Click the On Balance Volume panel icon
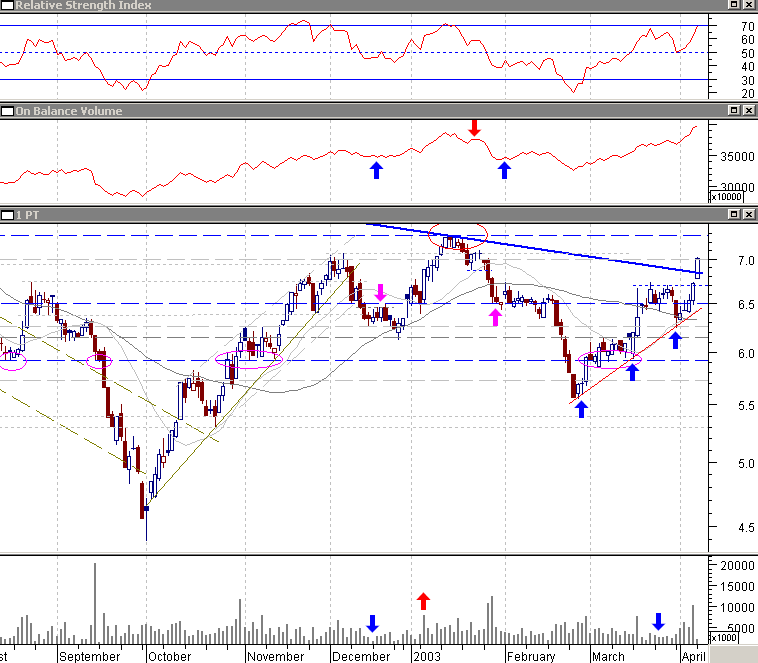 (7, 111)
